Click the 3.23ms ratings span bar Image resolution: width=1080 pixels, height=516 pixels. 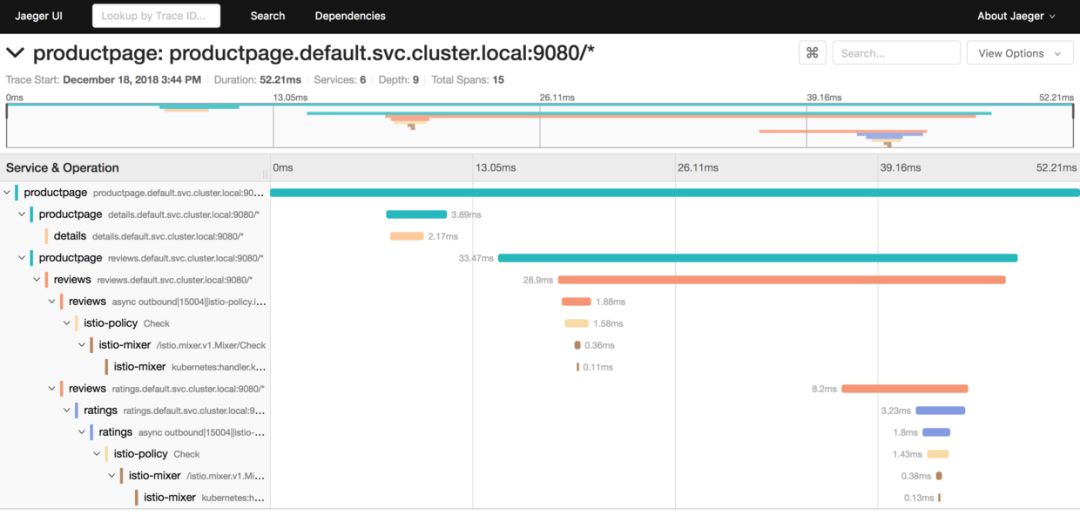(x=940, y=411)
